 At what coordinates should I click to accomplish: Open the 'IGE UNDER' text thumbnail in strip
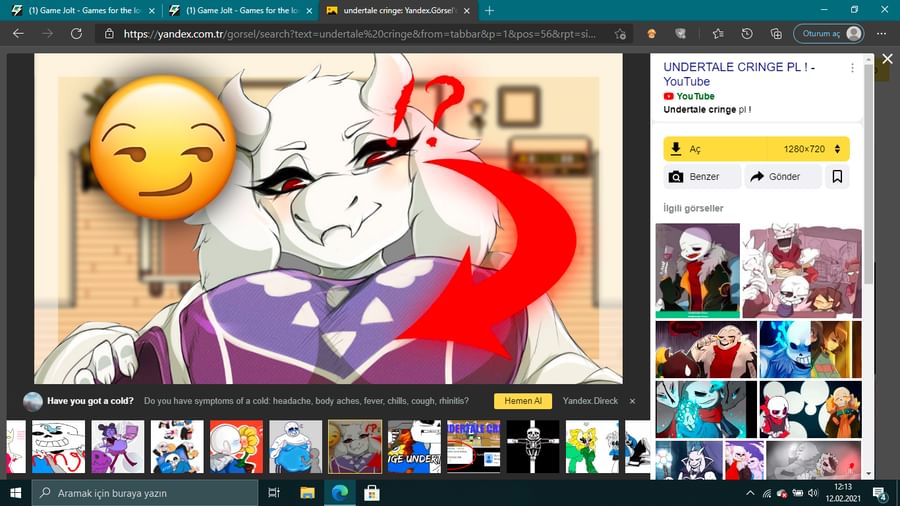pos(414,446)
